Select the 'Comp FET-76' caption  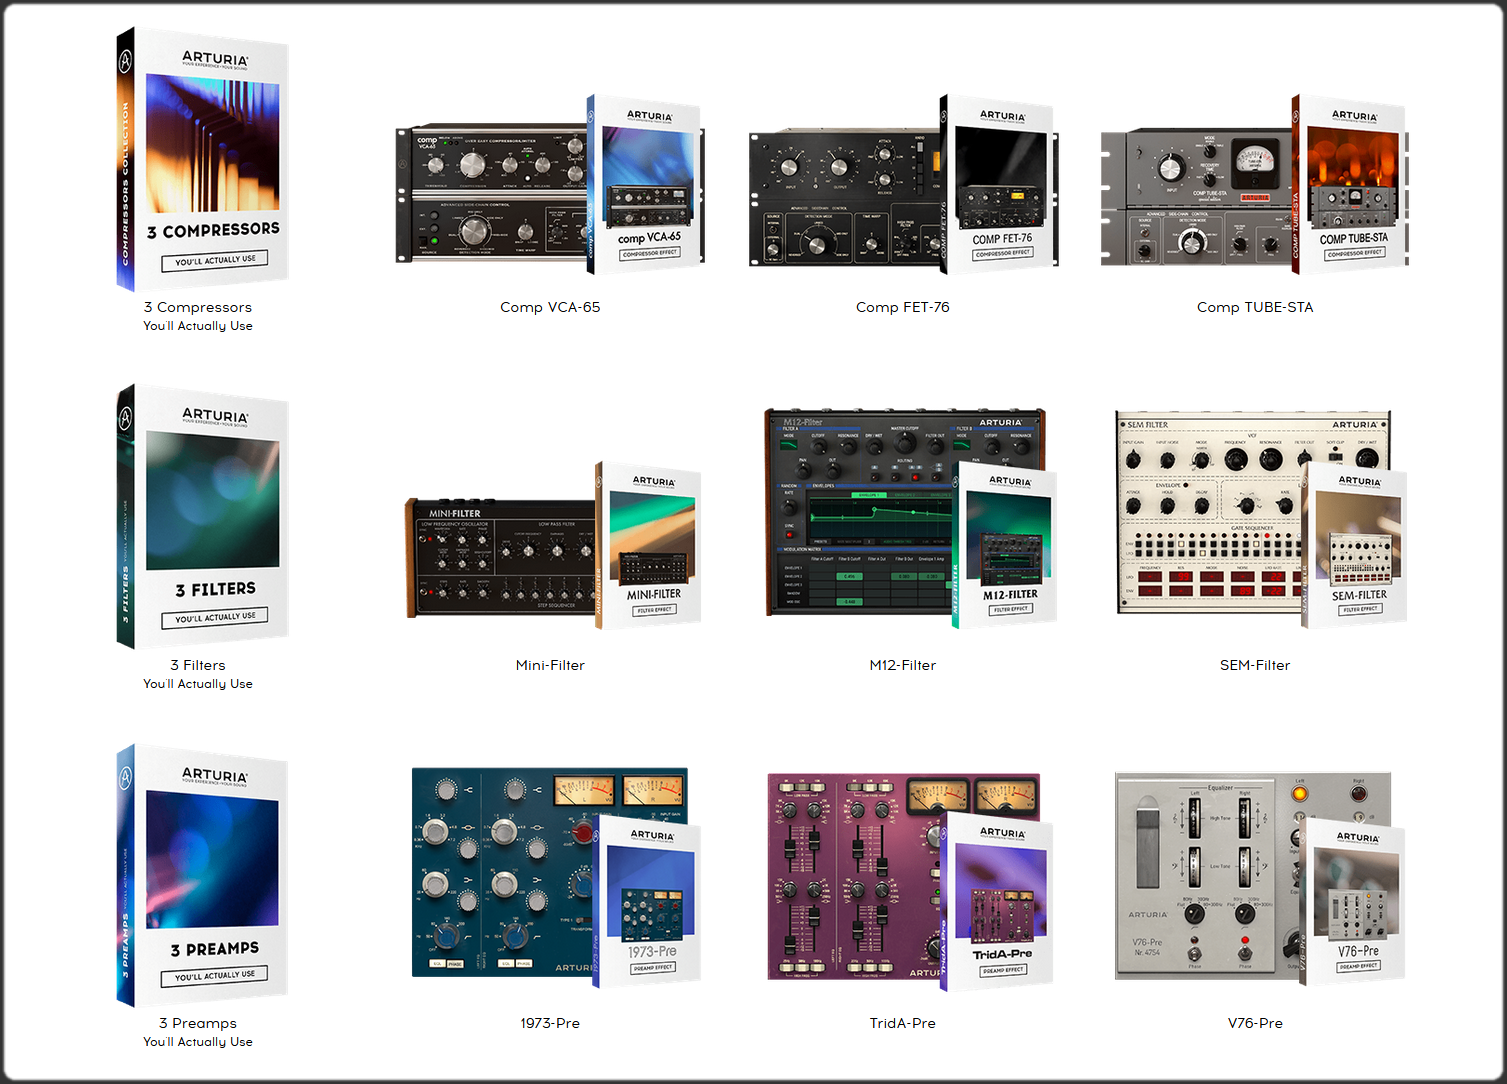[903, 307]
